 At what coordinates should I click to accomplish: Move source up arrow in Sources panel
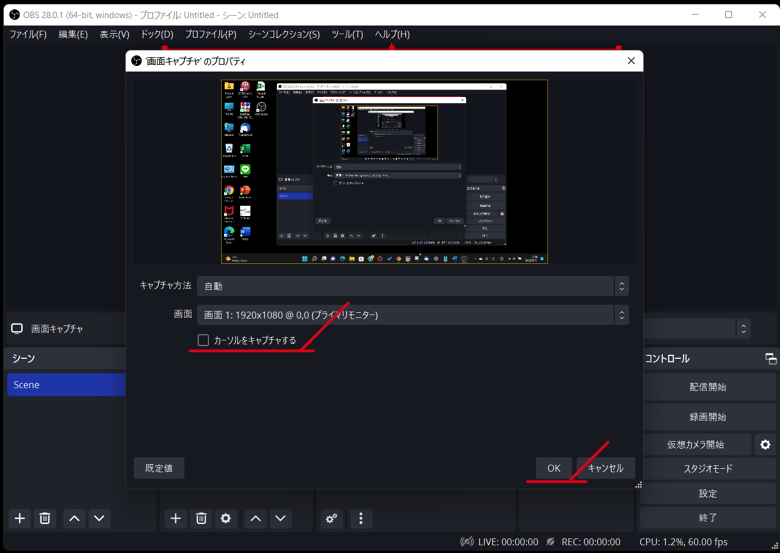[x=255, y=518]
